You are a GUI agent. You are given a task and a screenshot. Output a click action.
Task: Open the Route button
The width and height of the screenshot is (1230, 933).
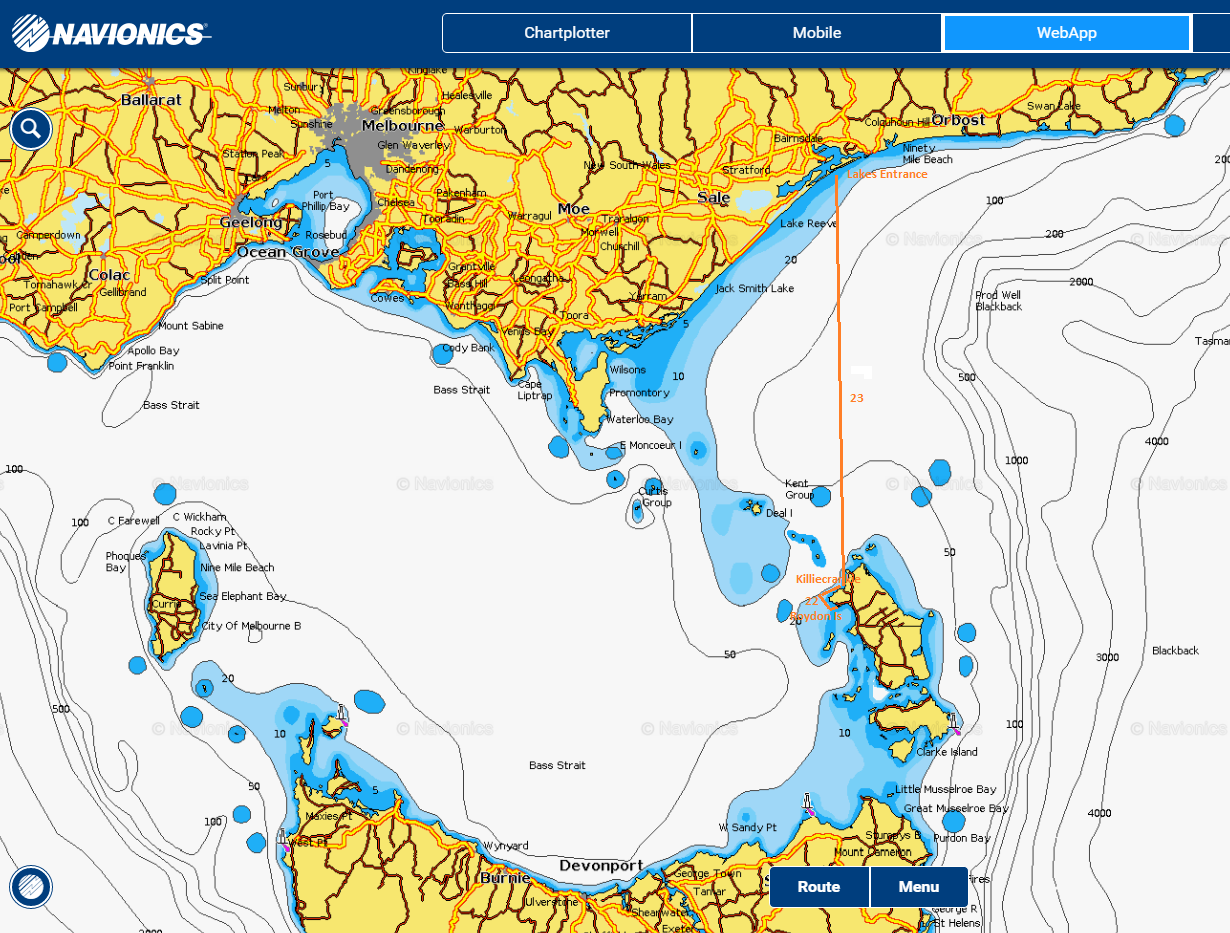pos(819,887)
